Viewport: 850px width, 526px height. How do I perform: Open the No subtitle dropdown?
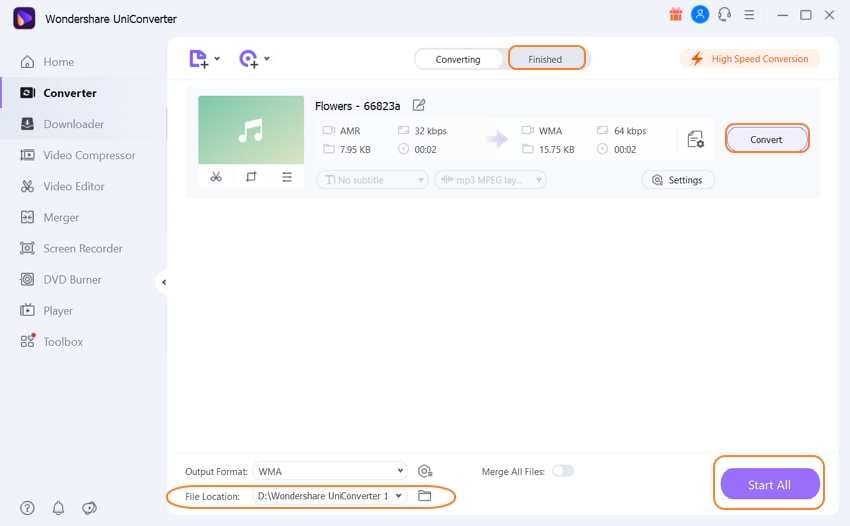pyautogui.click(x=373, y=179)
